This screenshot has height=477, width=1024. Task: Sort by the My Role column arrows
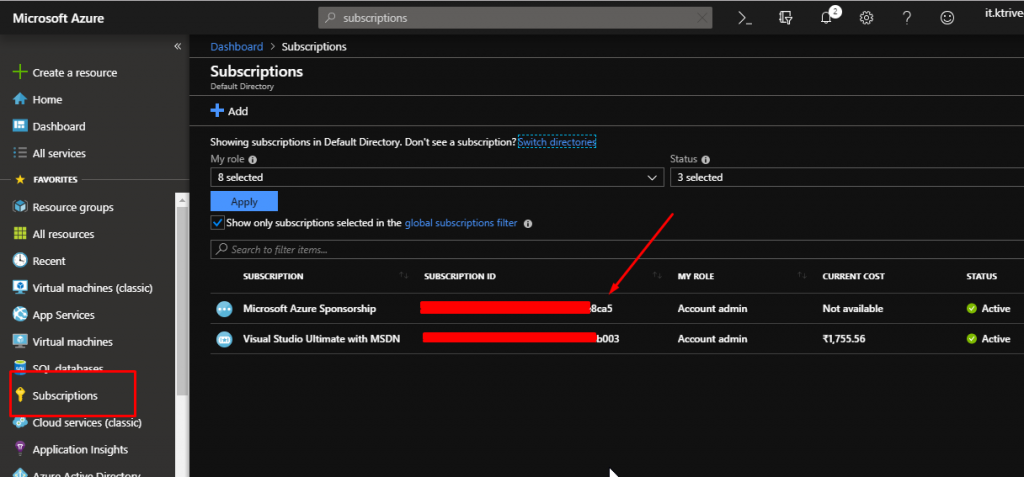[x=802, y=276]
